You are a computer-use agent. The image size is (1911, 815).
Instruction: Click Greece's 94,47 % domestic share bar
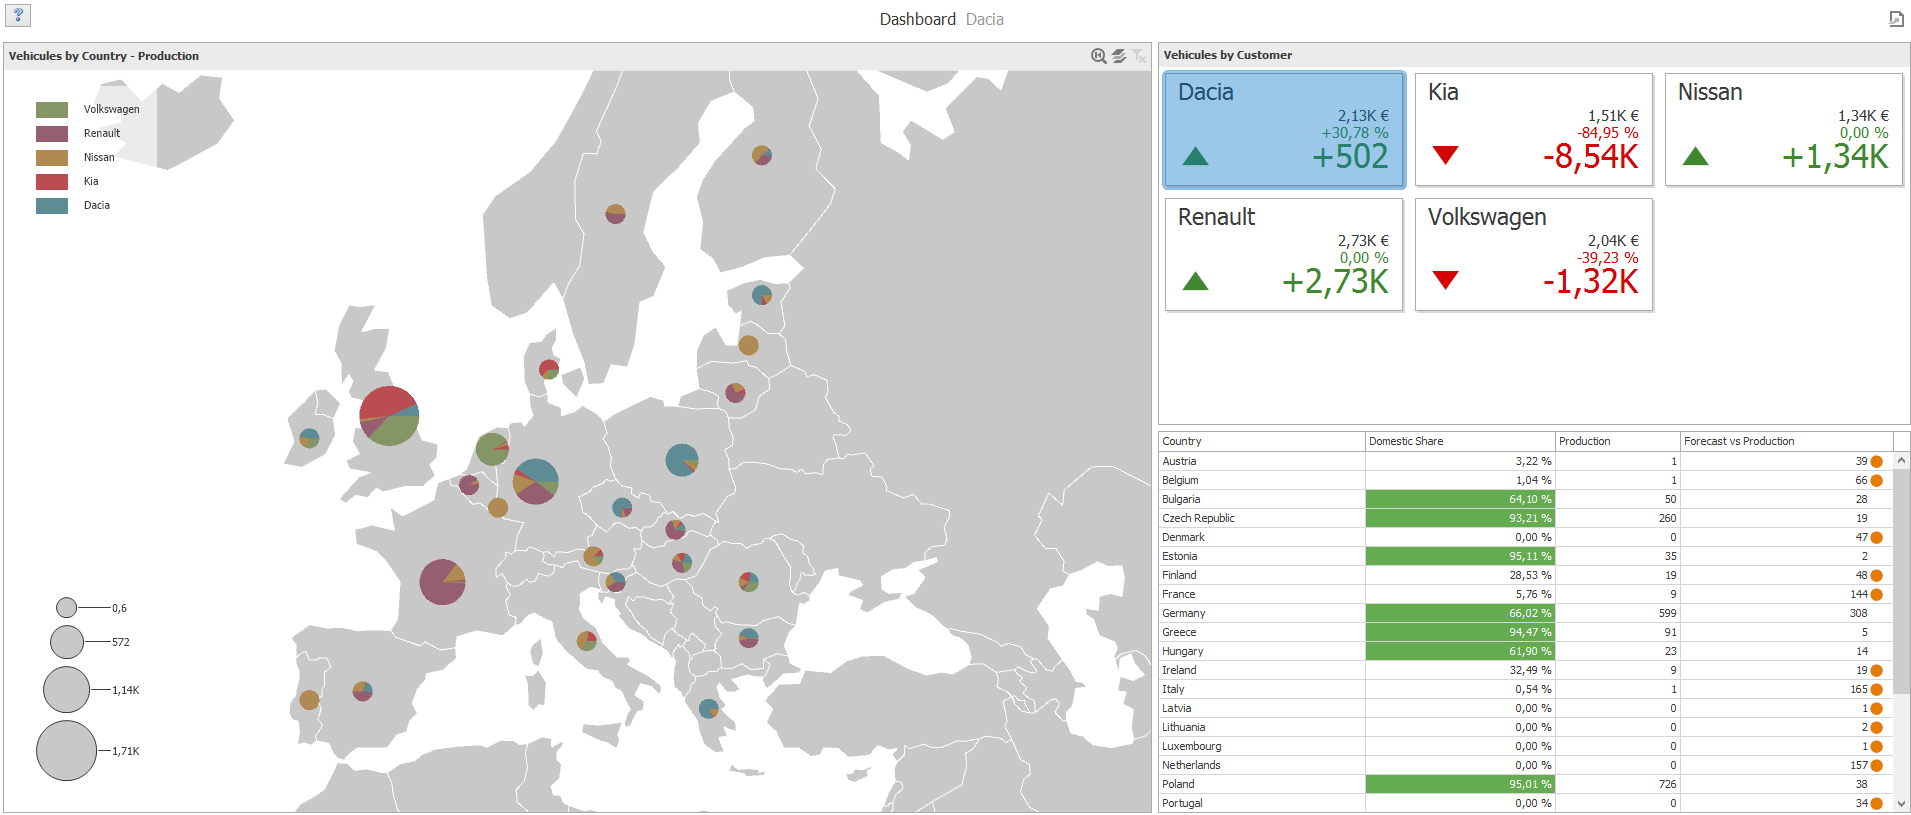point(1460,632)
